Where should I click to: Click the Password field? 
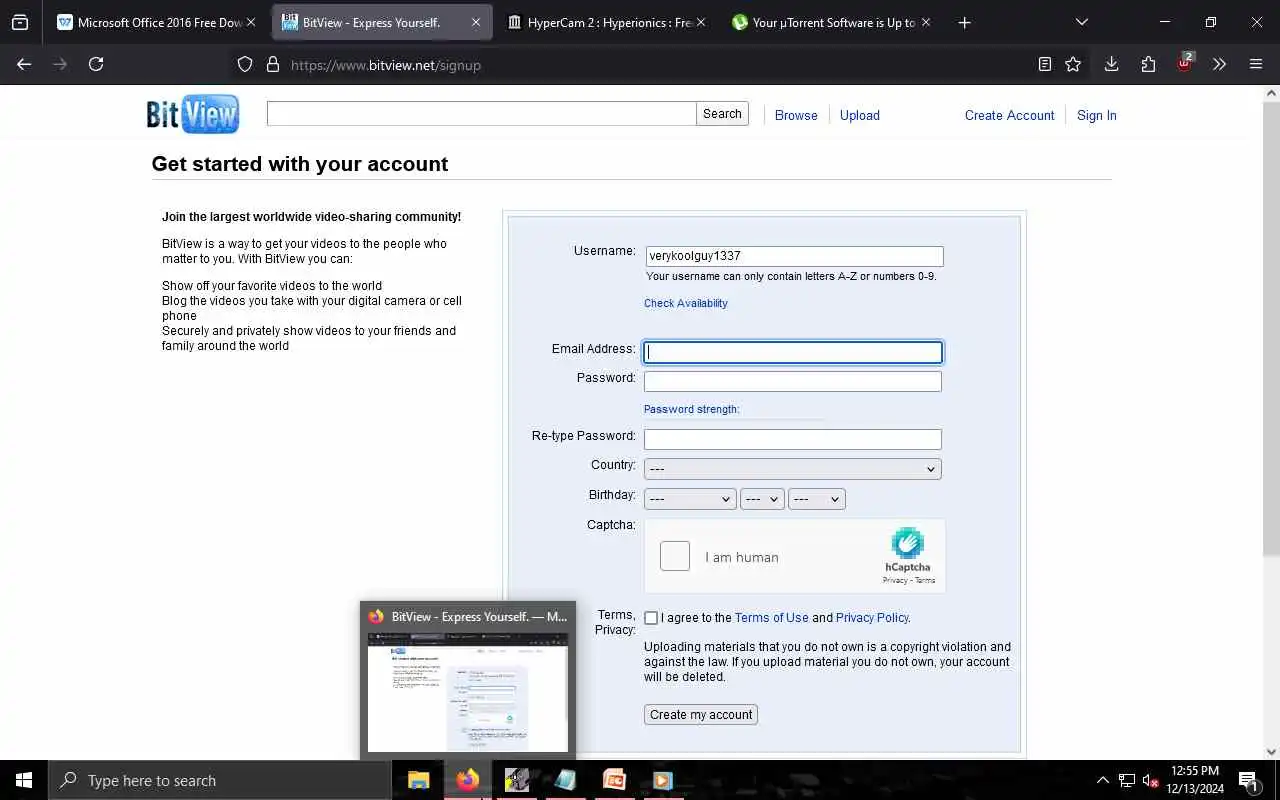[793, 381]
